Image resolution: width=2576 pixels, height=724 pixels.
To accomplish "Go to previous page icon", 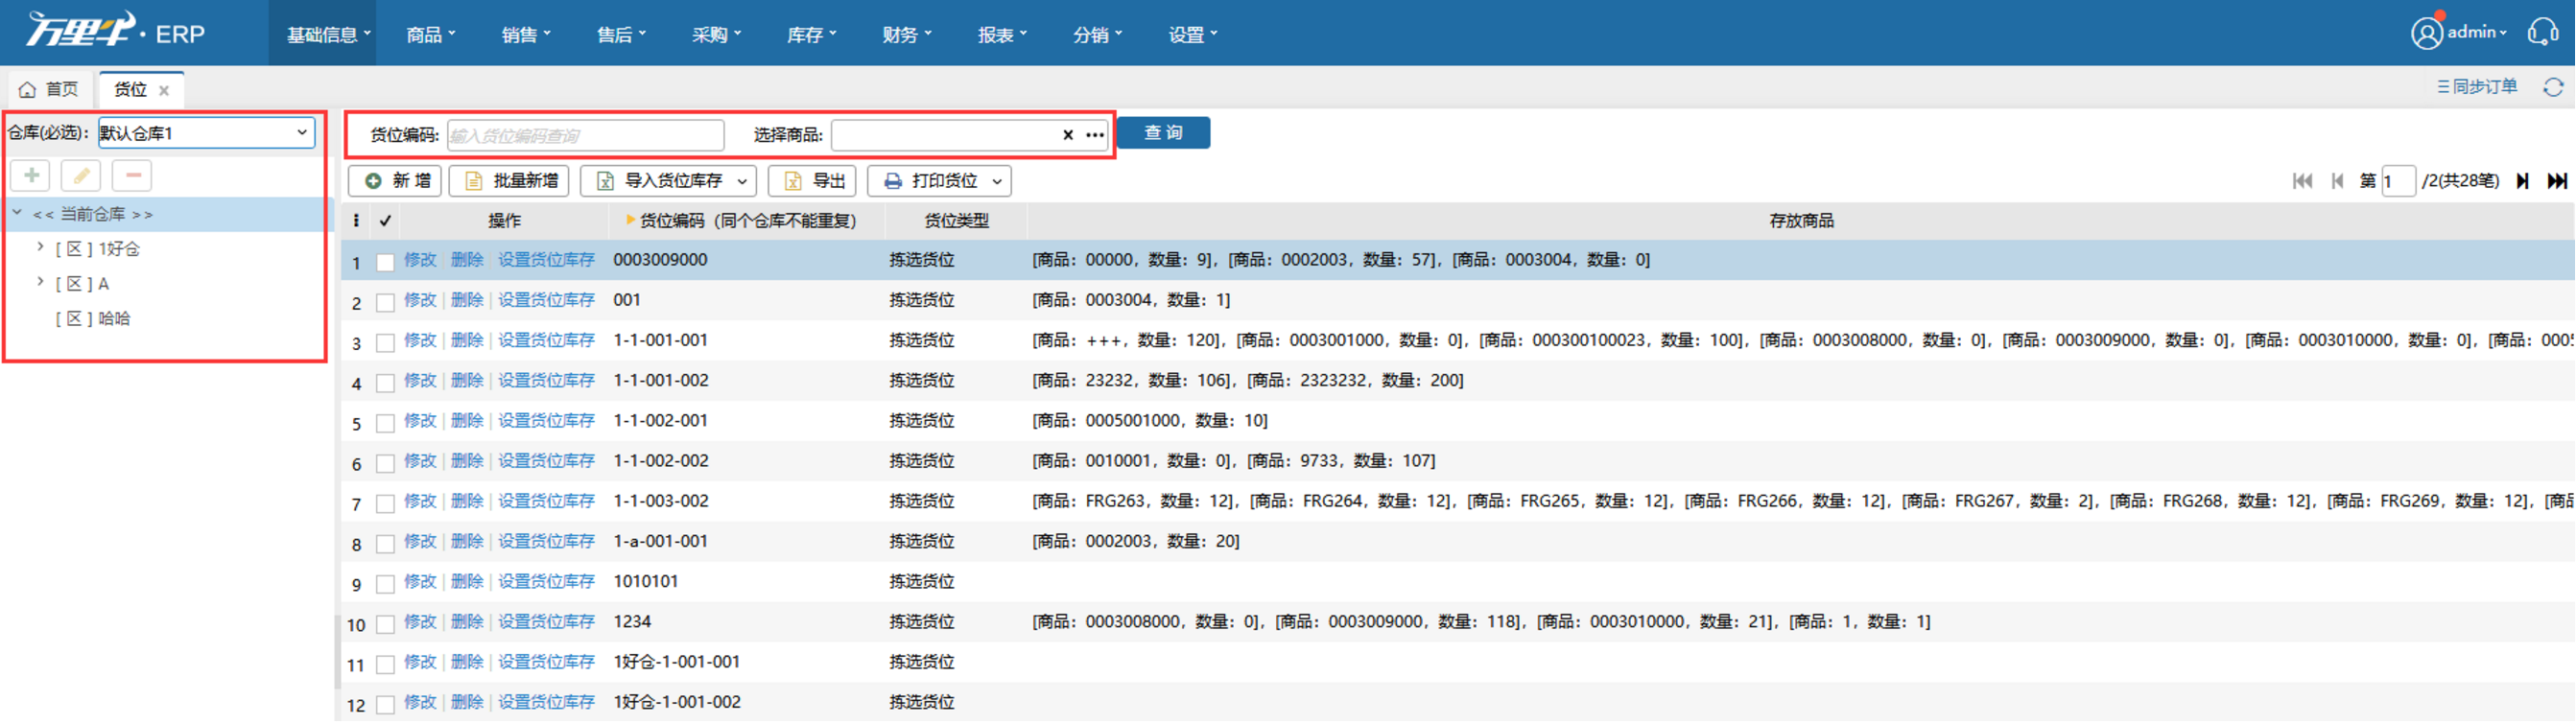I will coord(2337,181).
